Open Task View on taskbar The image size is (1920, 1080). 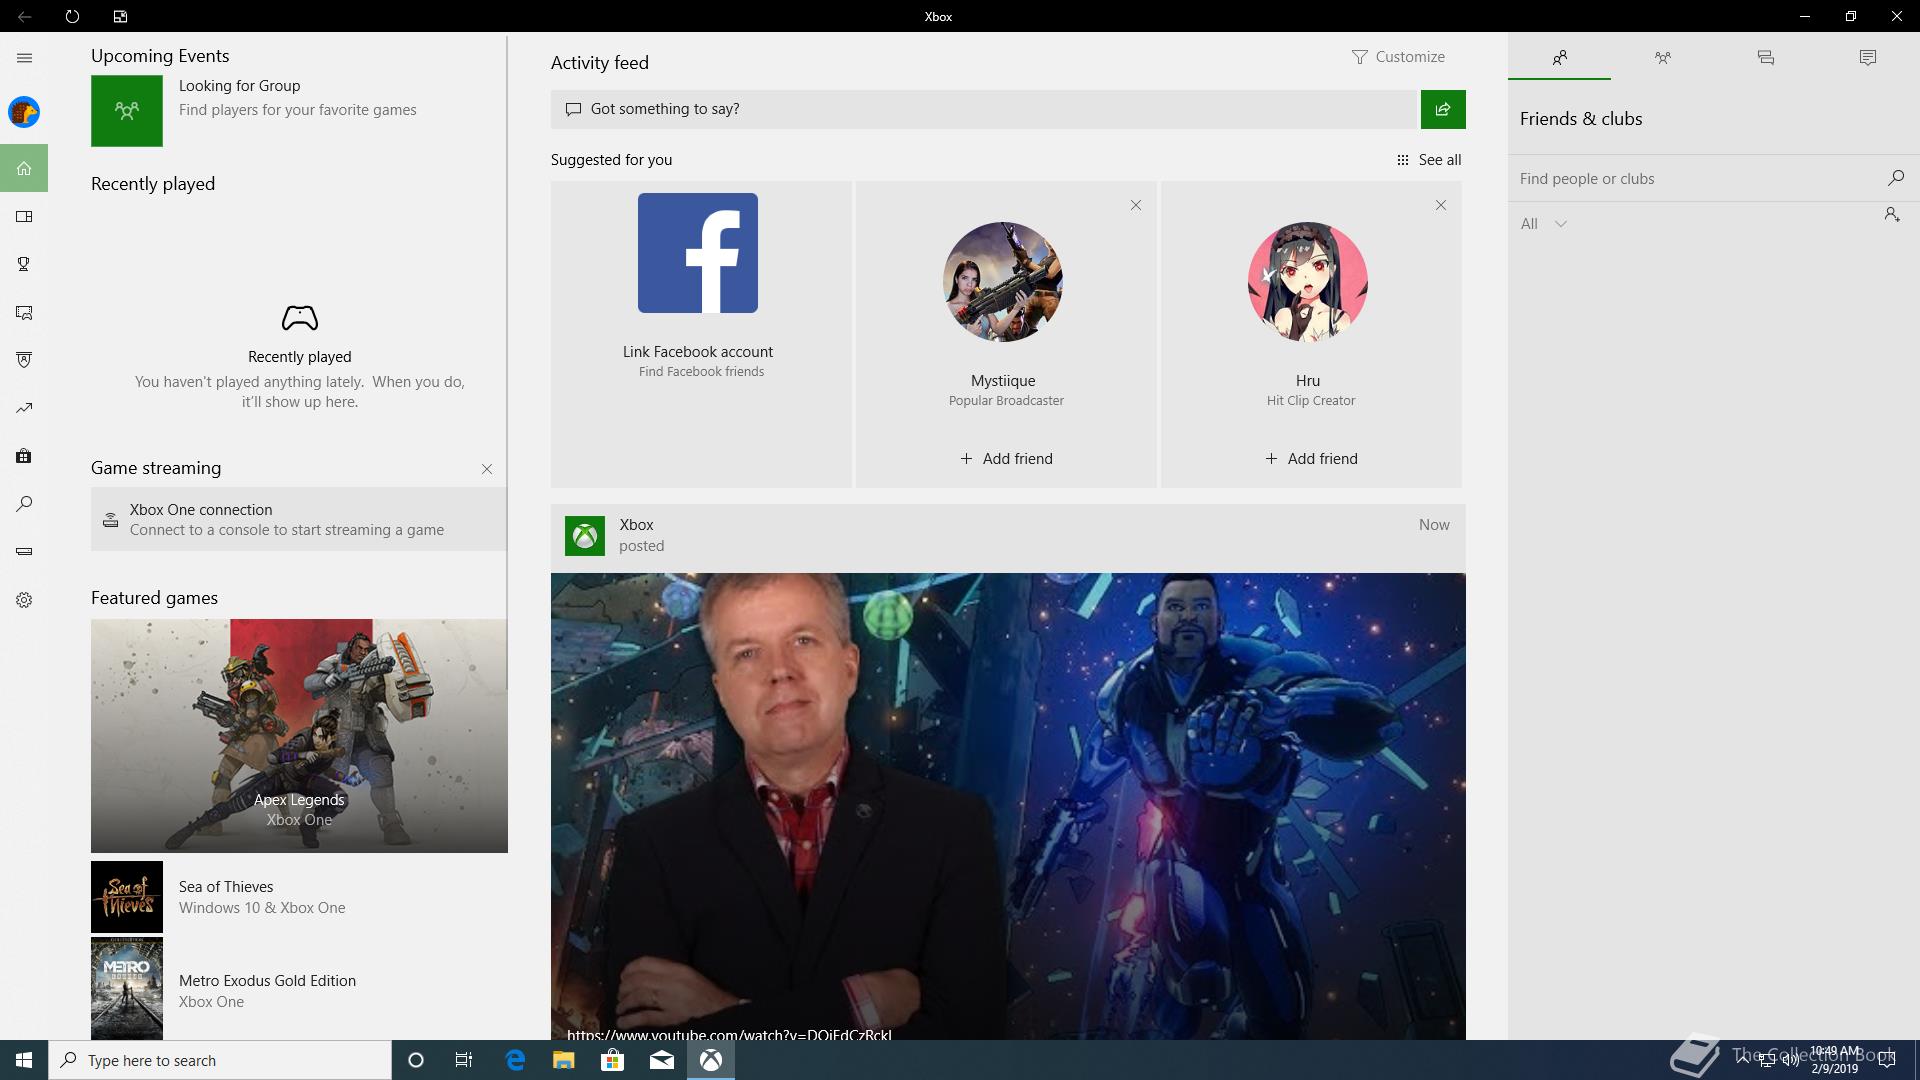point(464,1060)
